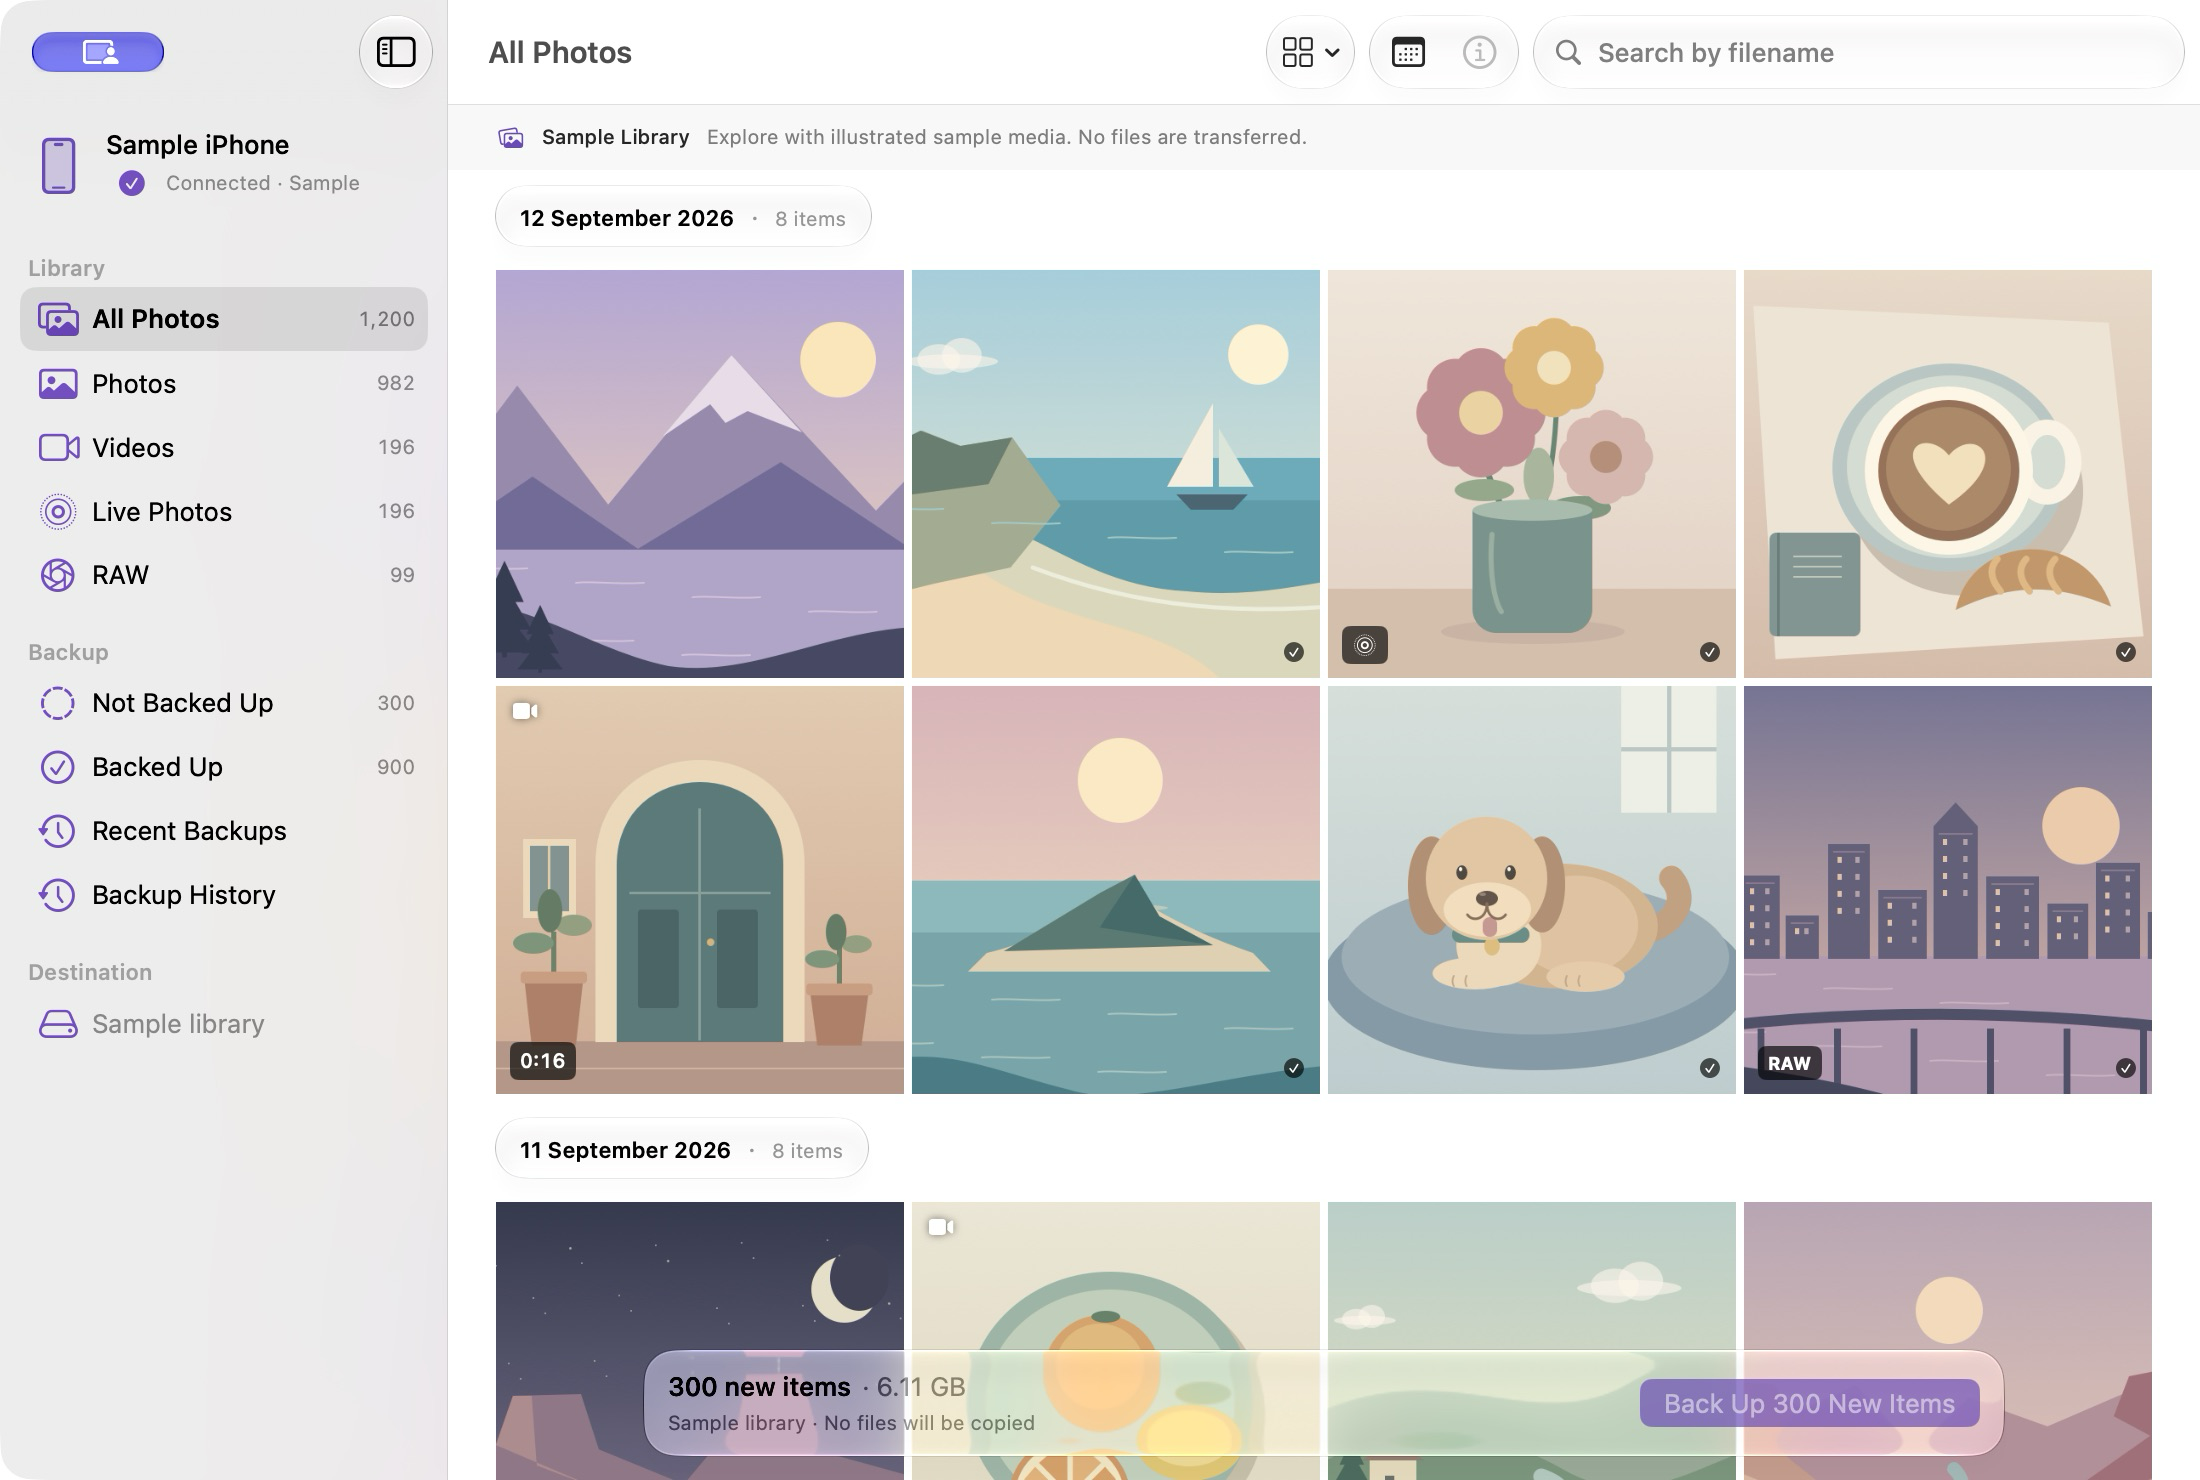This screenshot has width=2200, height=1480.
Task: Toggle the sidebar visibility button
Action: [x=396, y=52]
